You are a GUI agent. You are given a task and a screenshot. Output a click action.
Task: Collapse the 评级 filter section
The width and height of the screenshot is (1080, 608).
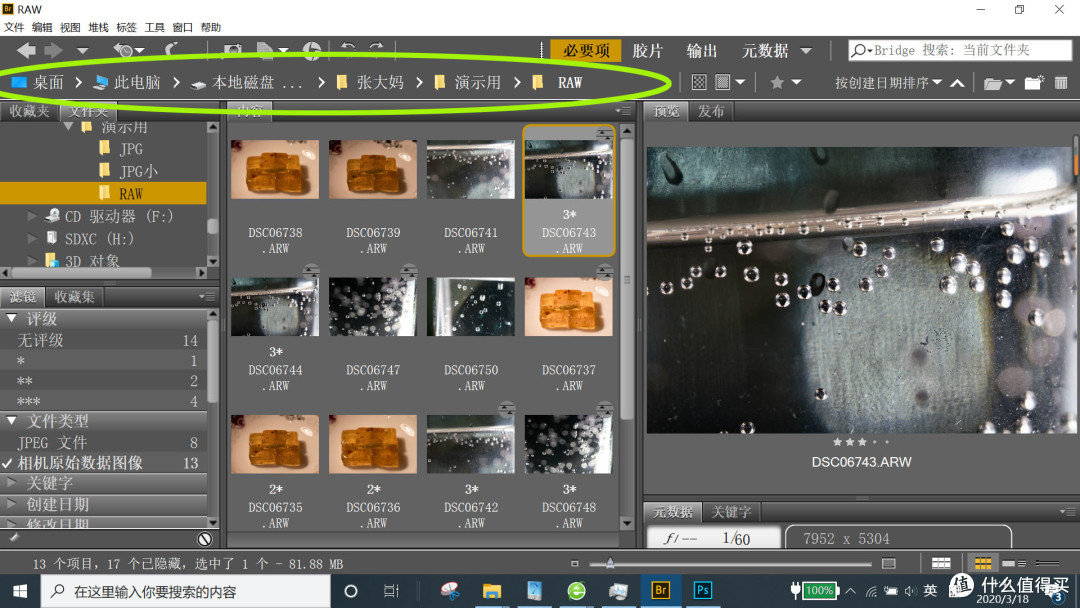[x=12, y=318]
